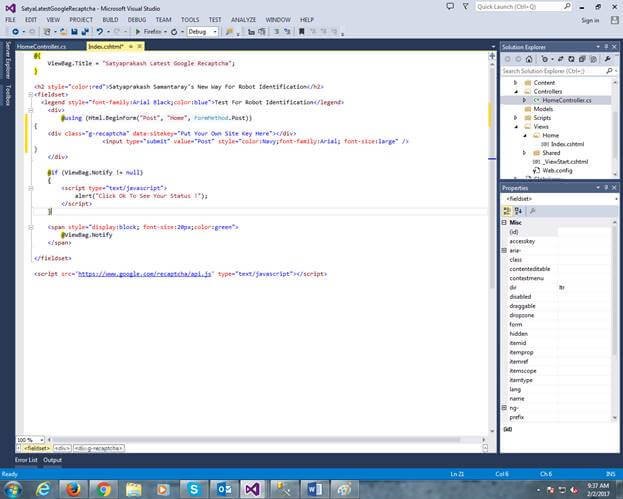Open the BUILD menu
The height and width of the screenshot is (499, 623).
click(x=110, y=19)
